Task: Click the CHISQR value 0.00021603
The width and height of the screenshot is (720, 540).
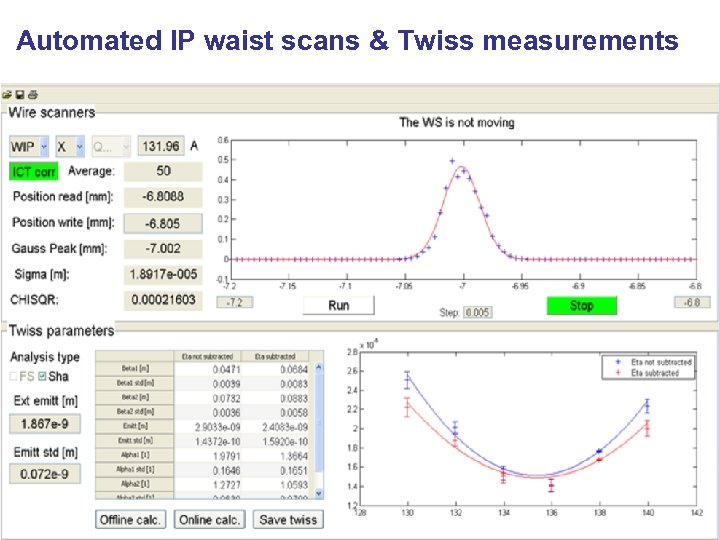Action: (163, 300)
